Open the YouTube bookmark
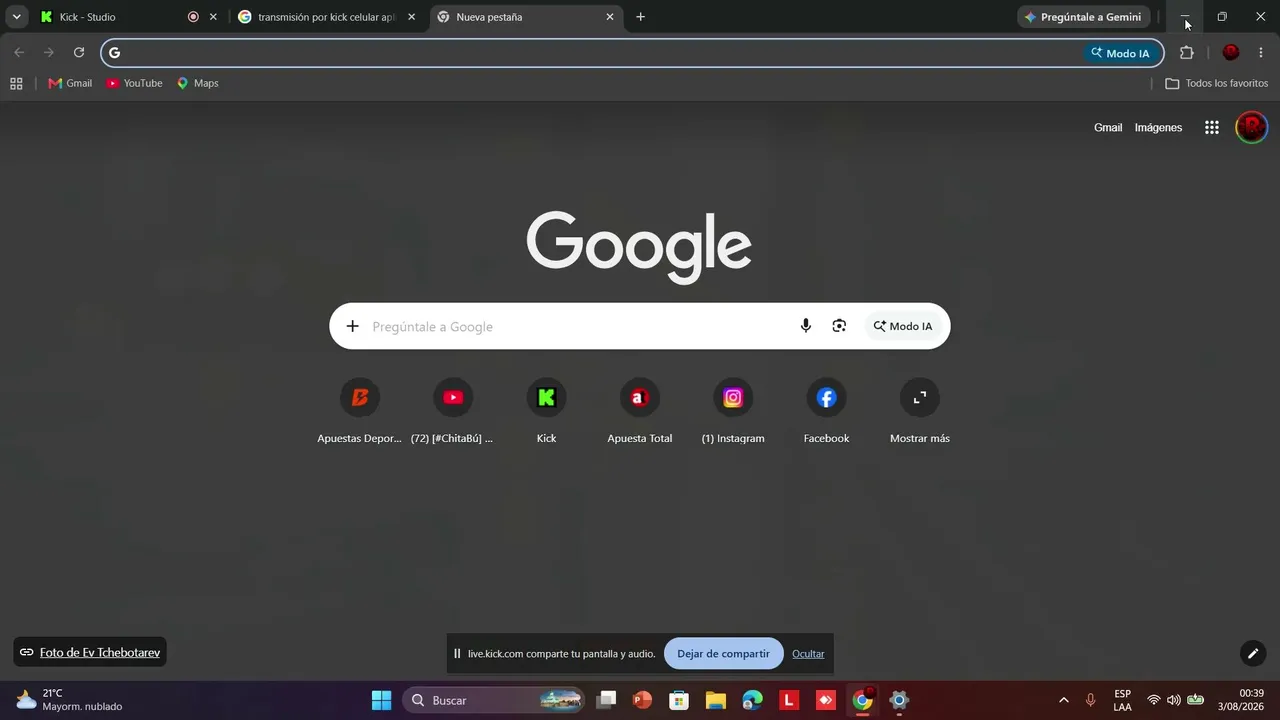The image size is (1280, 720). pos(134,83)
